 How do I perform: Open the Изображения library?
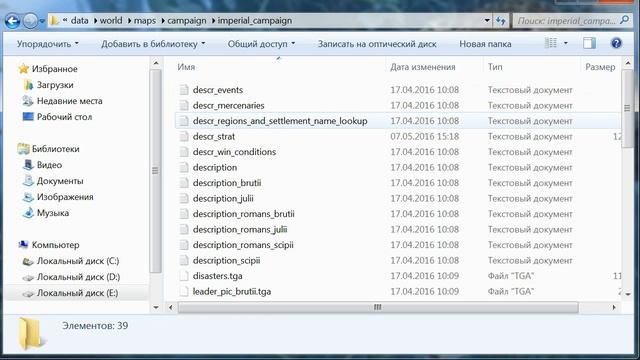65,197
